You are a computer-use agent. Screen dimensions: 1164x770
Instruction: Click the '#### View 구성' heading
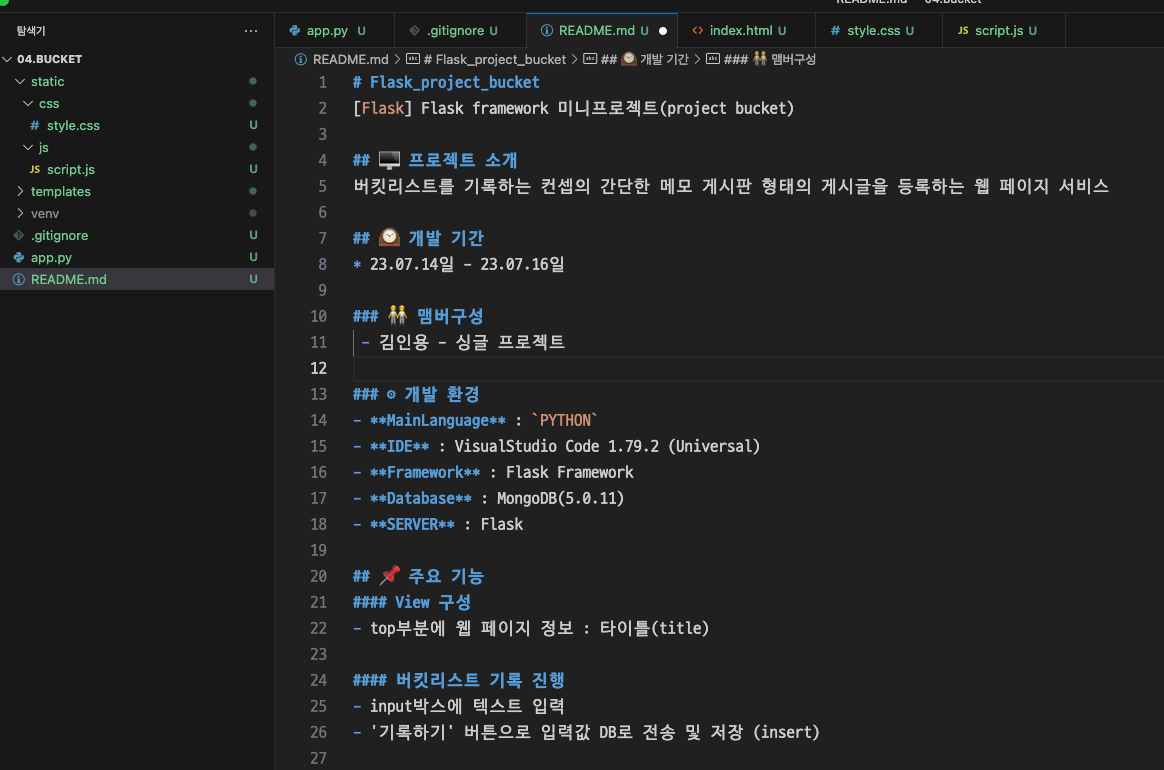point(411,602)
